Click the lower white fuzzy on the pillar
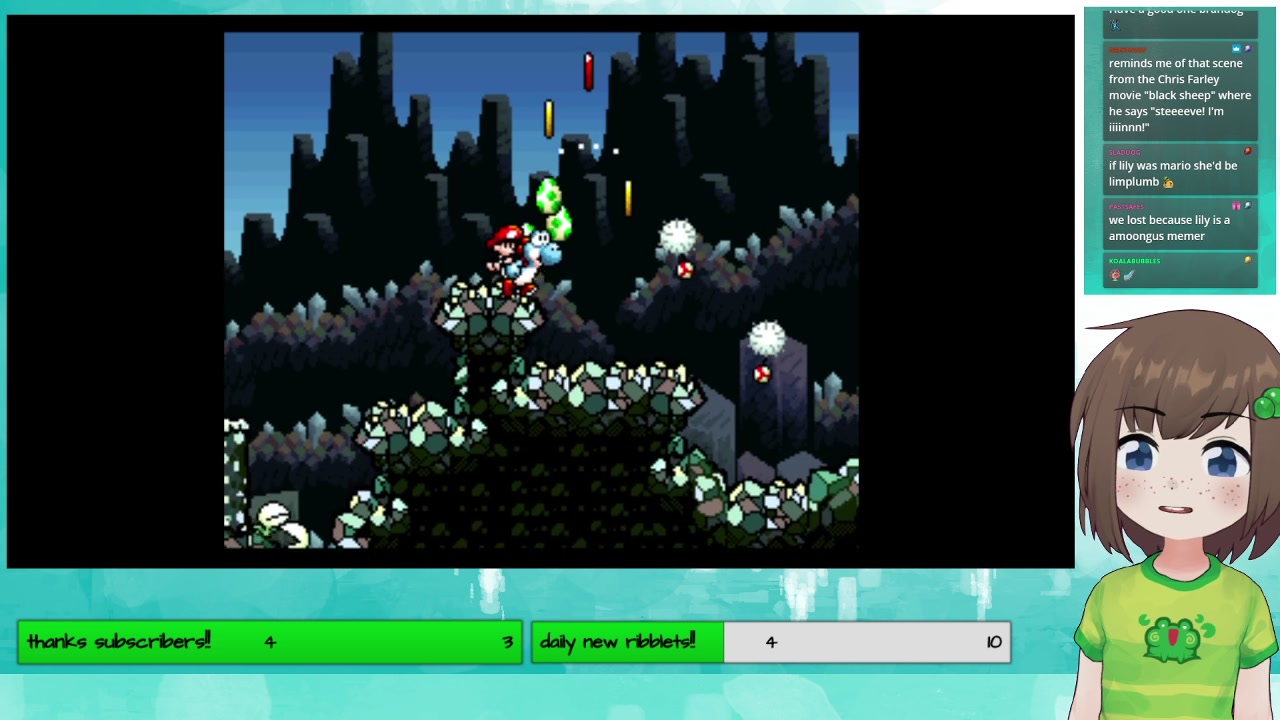 [x=767, y=338]
